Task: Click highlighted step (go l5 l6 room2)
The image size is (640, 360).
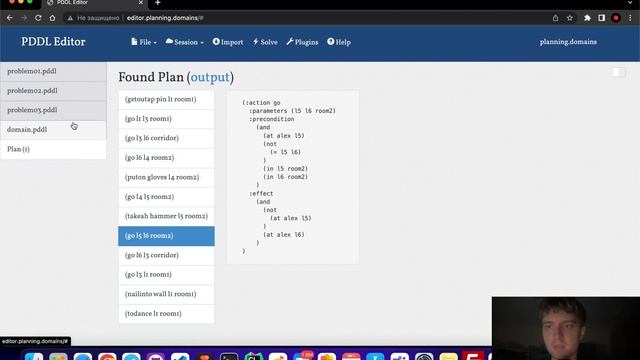Action: 166,236
